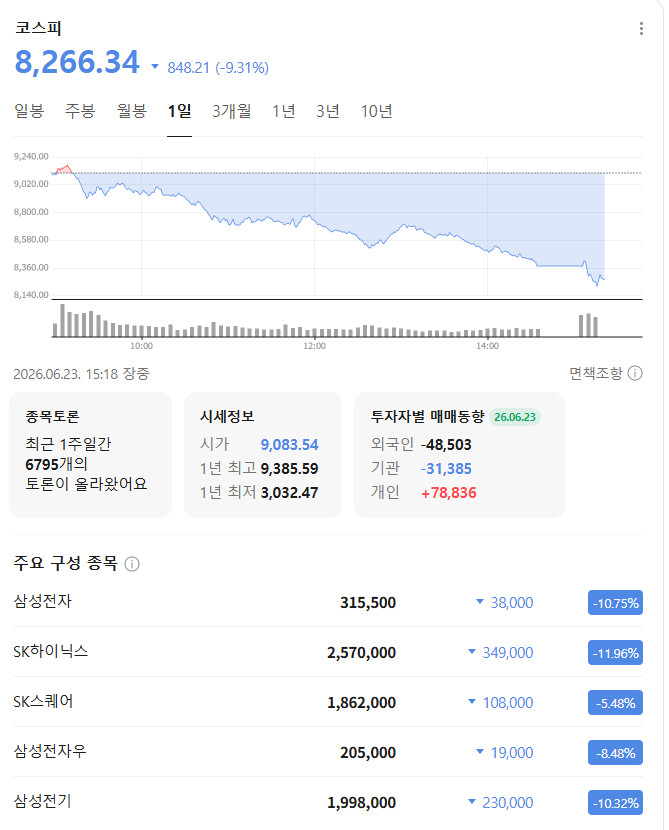Select the 10년 chart range
669x830 pixels.
pos(376,111)
